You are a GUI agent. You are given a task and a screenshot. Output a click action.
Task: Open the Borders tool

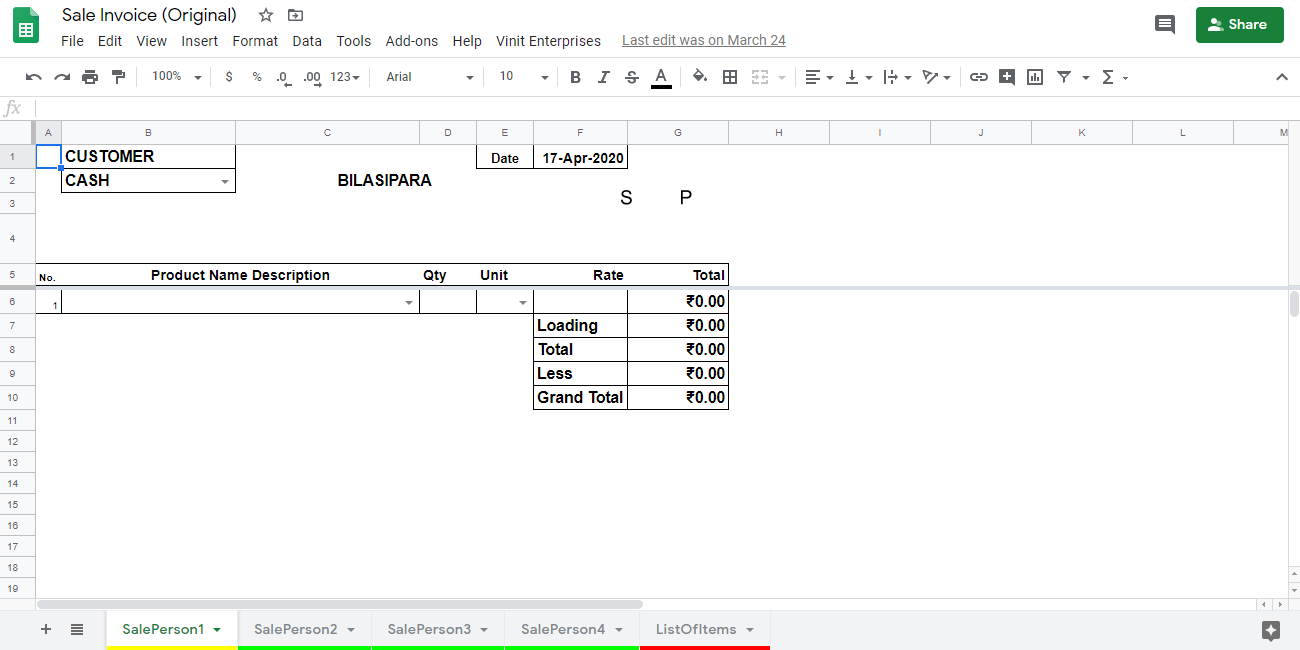pyautogui.click(x=730, y=76)
